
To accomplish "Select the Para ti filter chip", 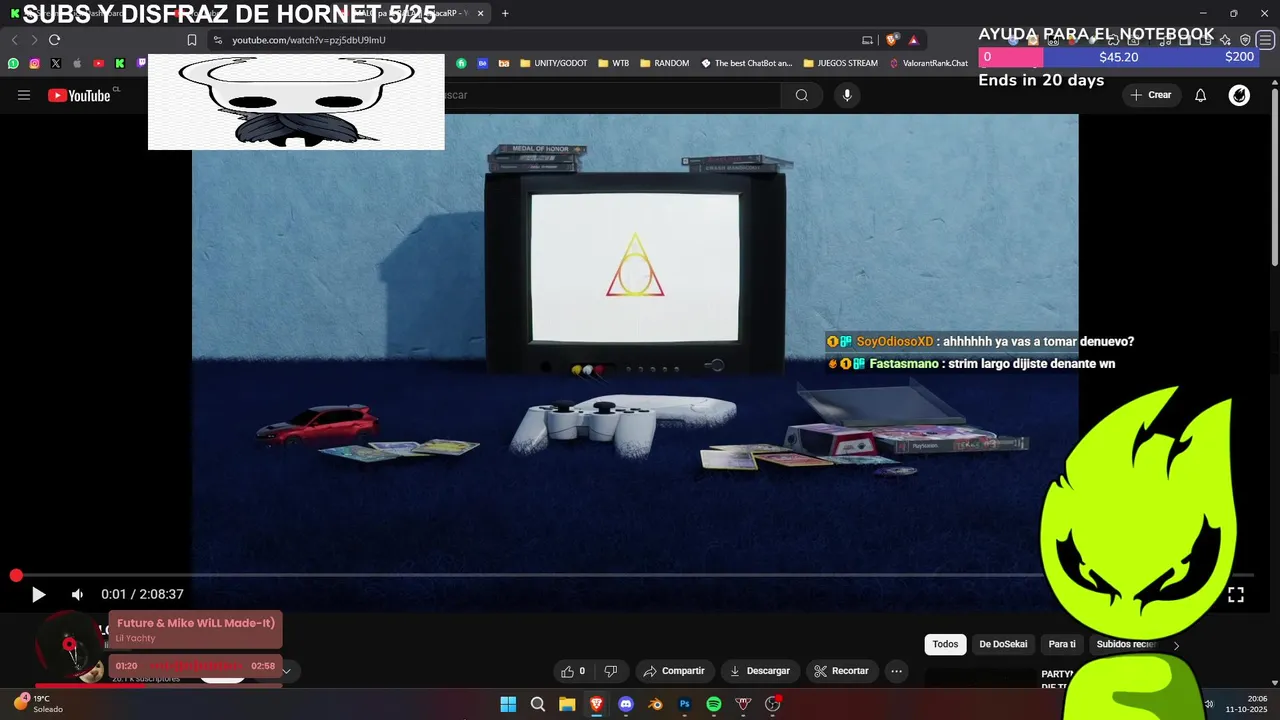I will pyautogui.click(x=1062, y=644).
